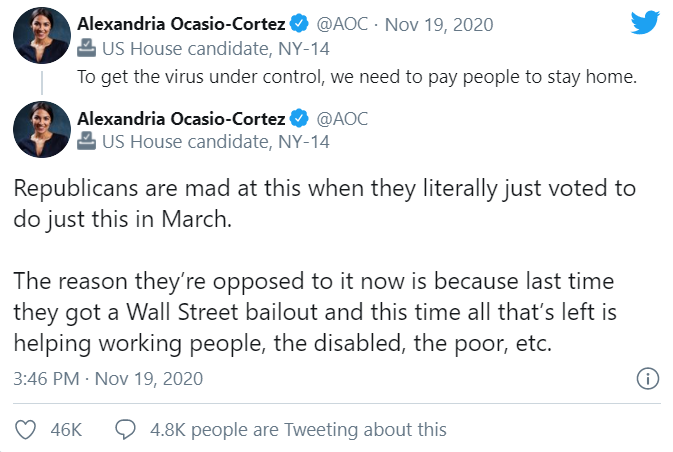Viewport: 673px width, 452px height.
Task: Open '4.8K people are Tweeting about this'
Action: pyautogui.click(x=298, y=430)
